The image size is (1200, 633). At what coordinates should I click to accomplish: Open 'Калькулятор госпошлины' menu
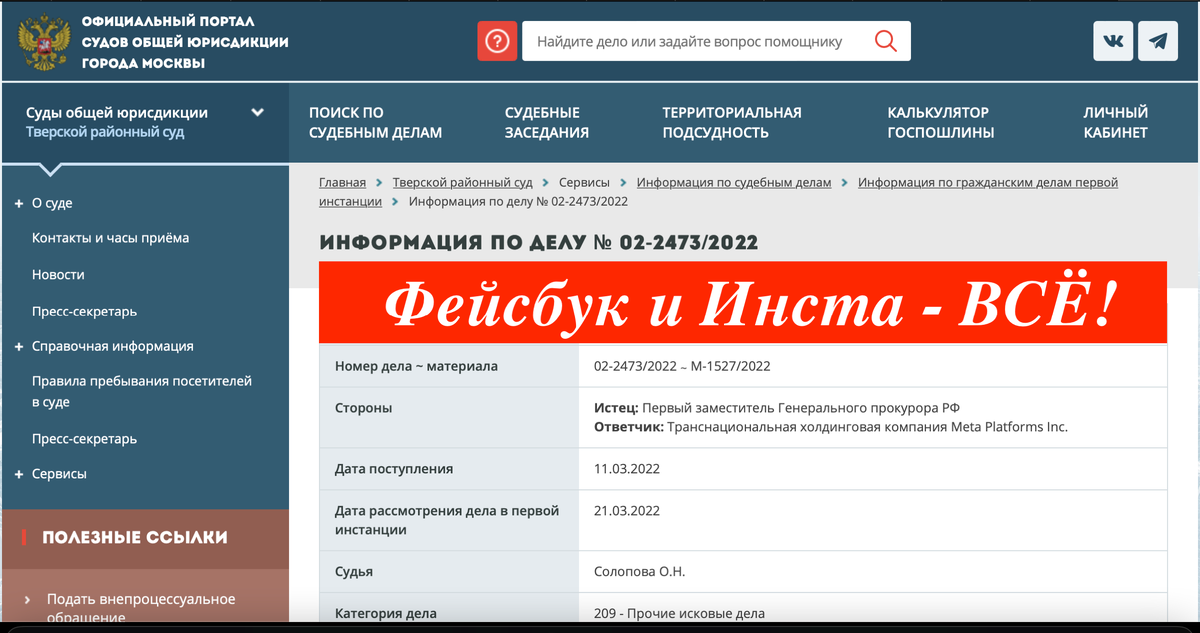click(x=941, y=122)
